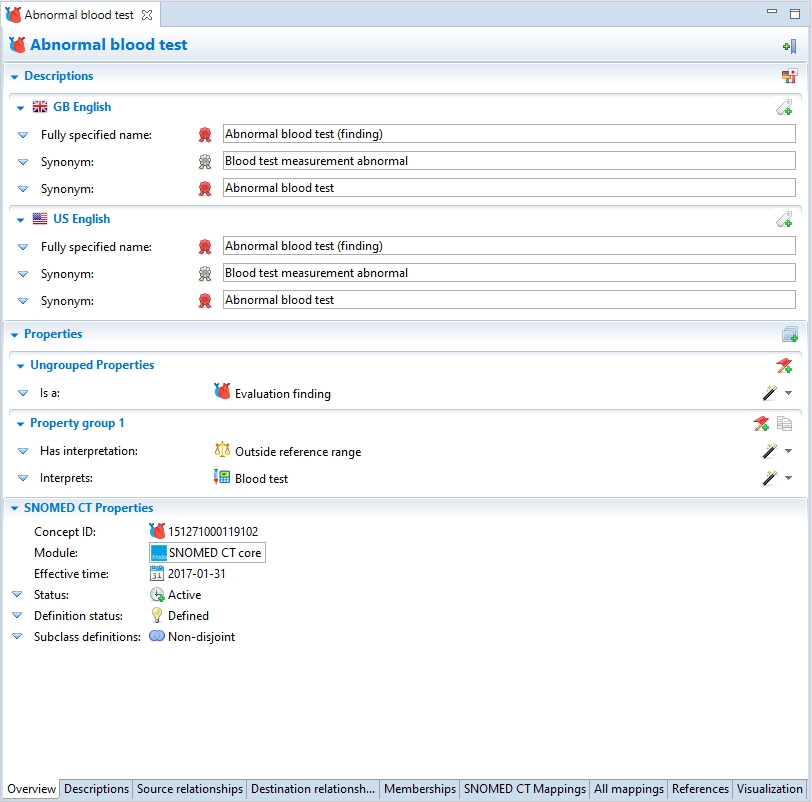Click the top-right icon in concept title bar

pyautogui.click(x=789, y=46)
